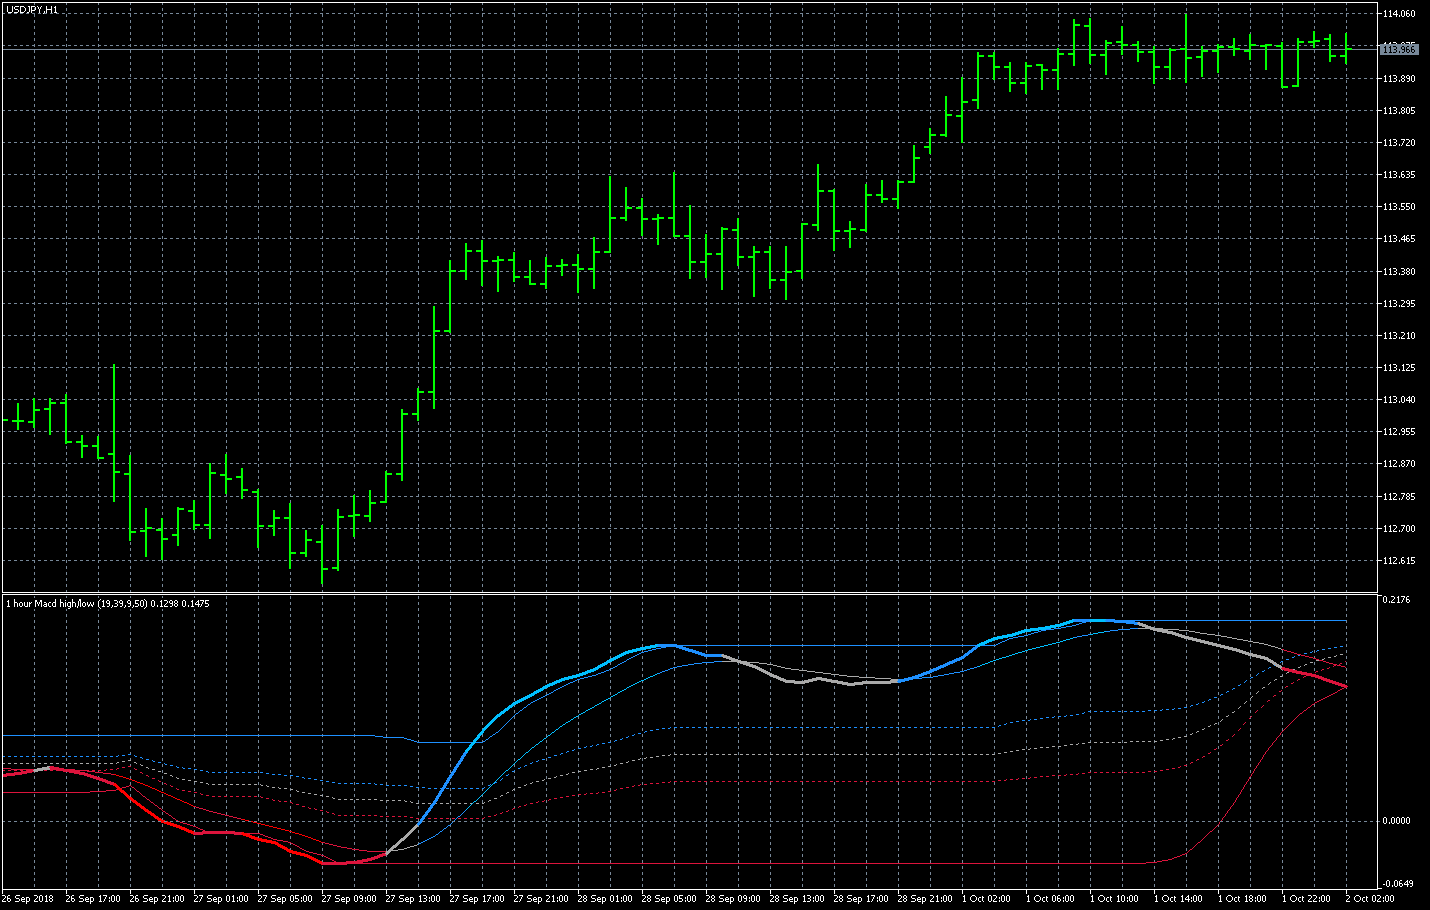The width and height of the screenshot is (1430, 910).
Task: Click the 26 Sep 2018 date label
Action: (28, 899)
